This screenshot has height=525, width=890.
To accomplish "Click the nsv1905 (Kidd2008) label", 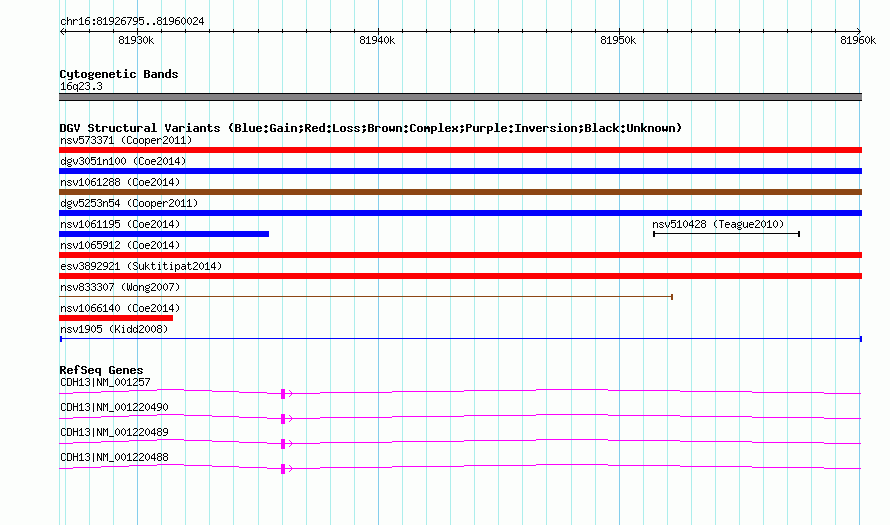I will coord(114,329).
